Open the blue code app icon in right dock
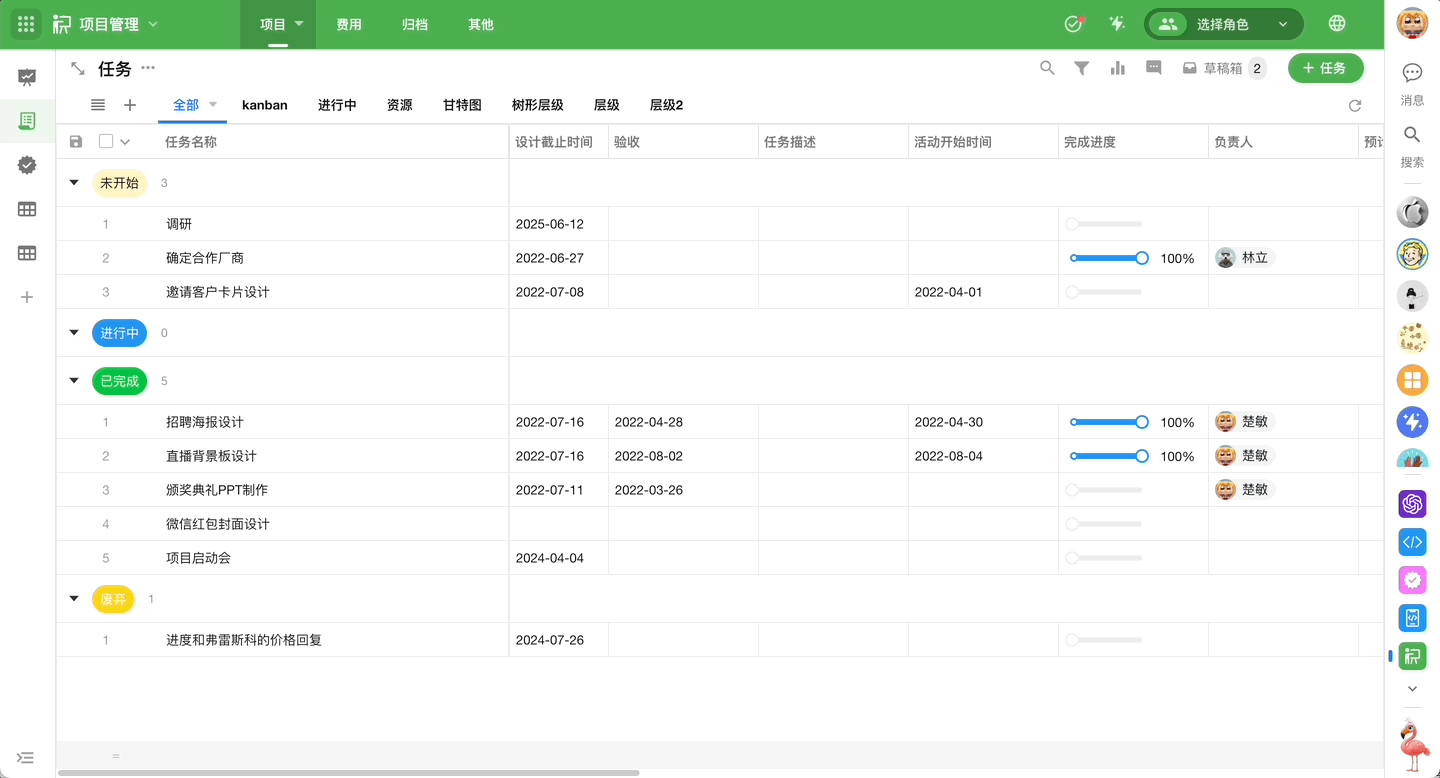The image size is (1440, 778). point(1412,542)
